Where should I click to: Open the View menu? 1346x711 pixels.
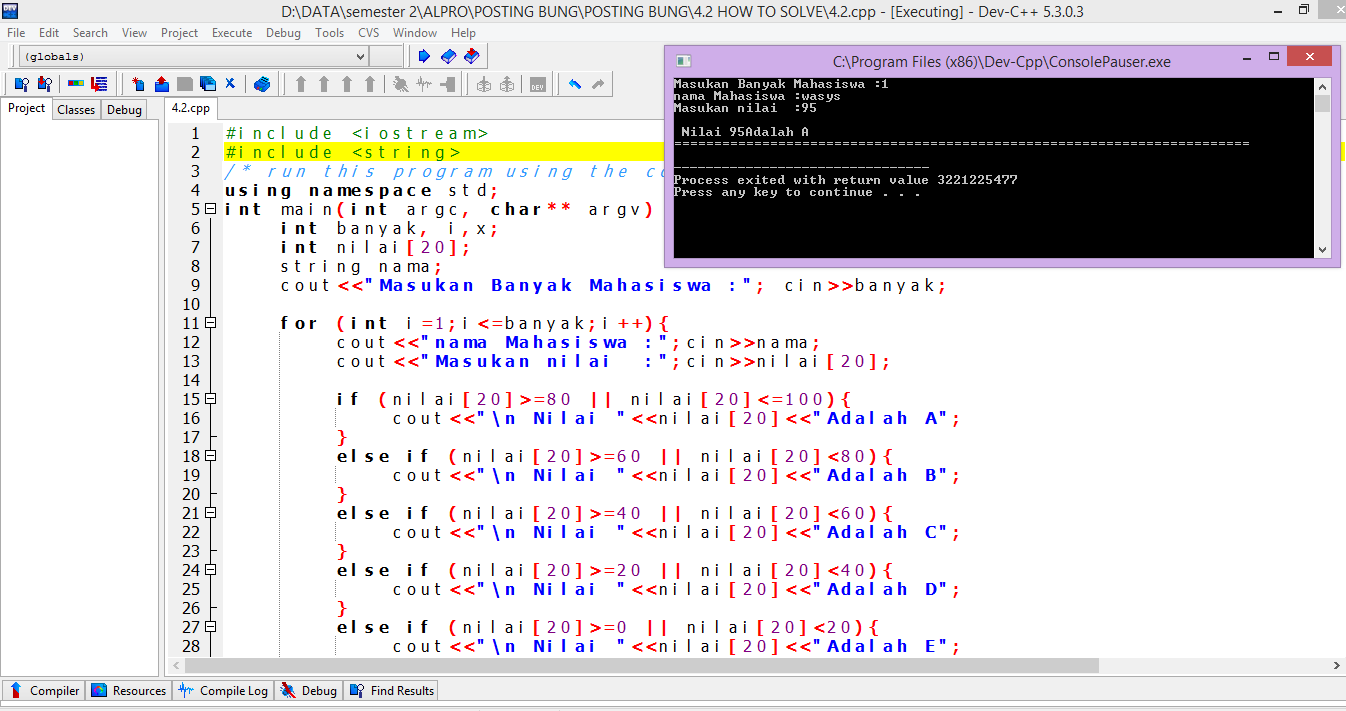[134, 33]
